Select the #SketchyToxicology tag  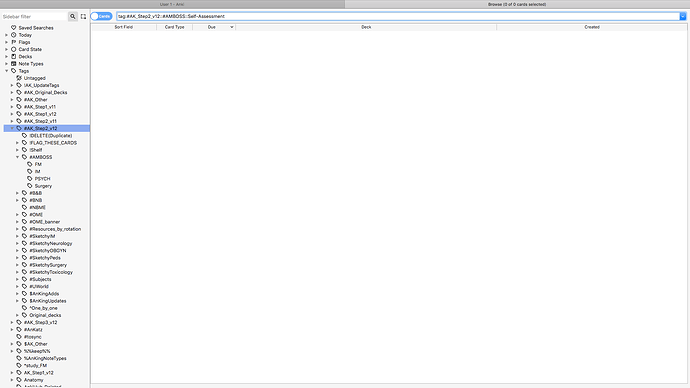click(51, 272)
